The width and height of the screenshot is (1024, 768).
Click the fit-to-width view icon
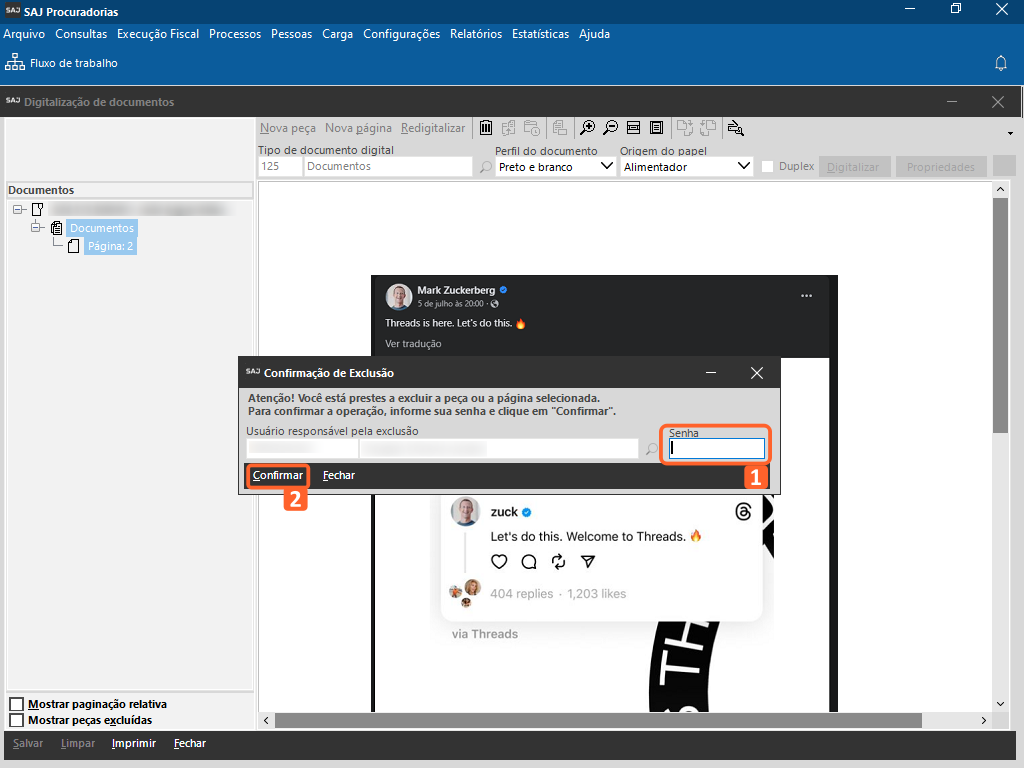633,128
